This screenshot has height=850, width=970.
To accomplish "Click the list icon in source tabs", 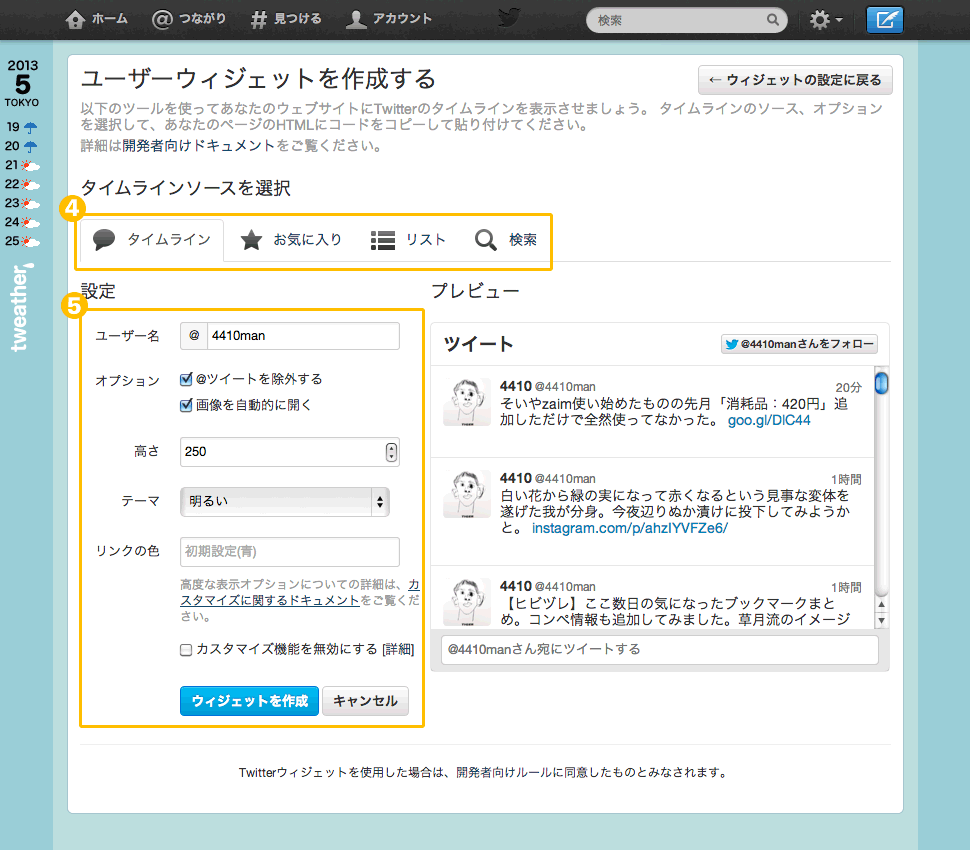I will 383,240.
